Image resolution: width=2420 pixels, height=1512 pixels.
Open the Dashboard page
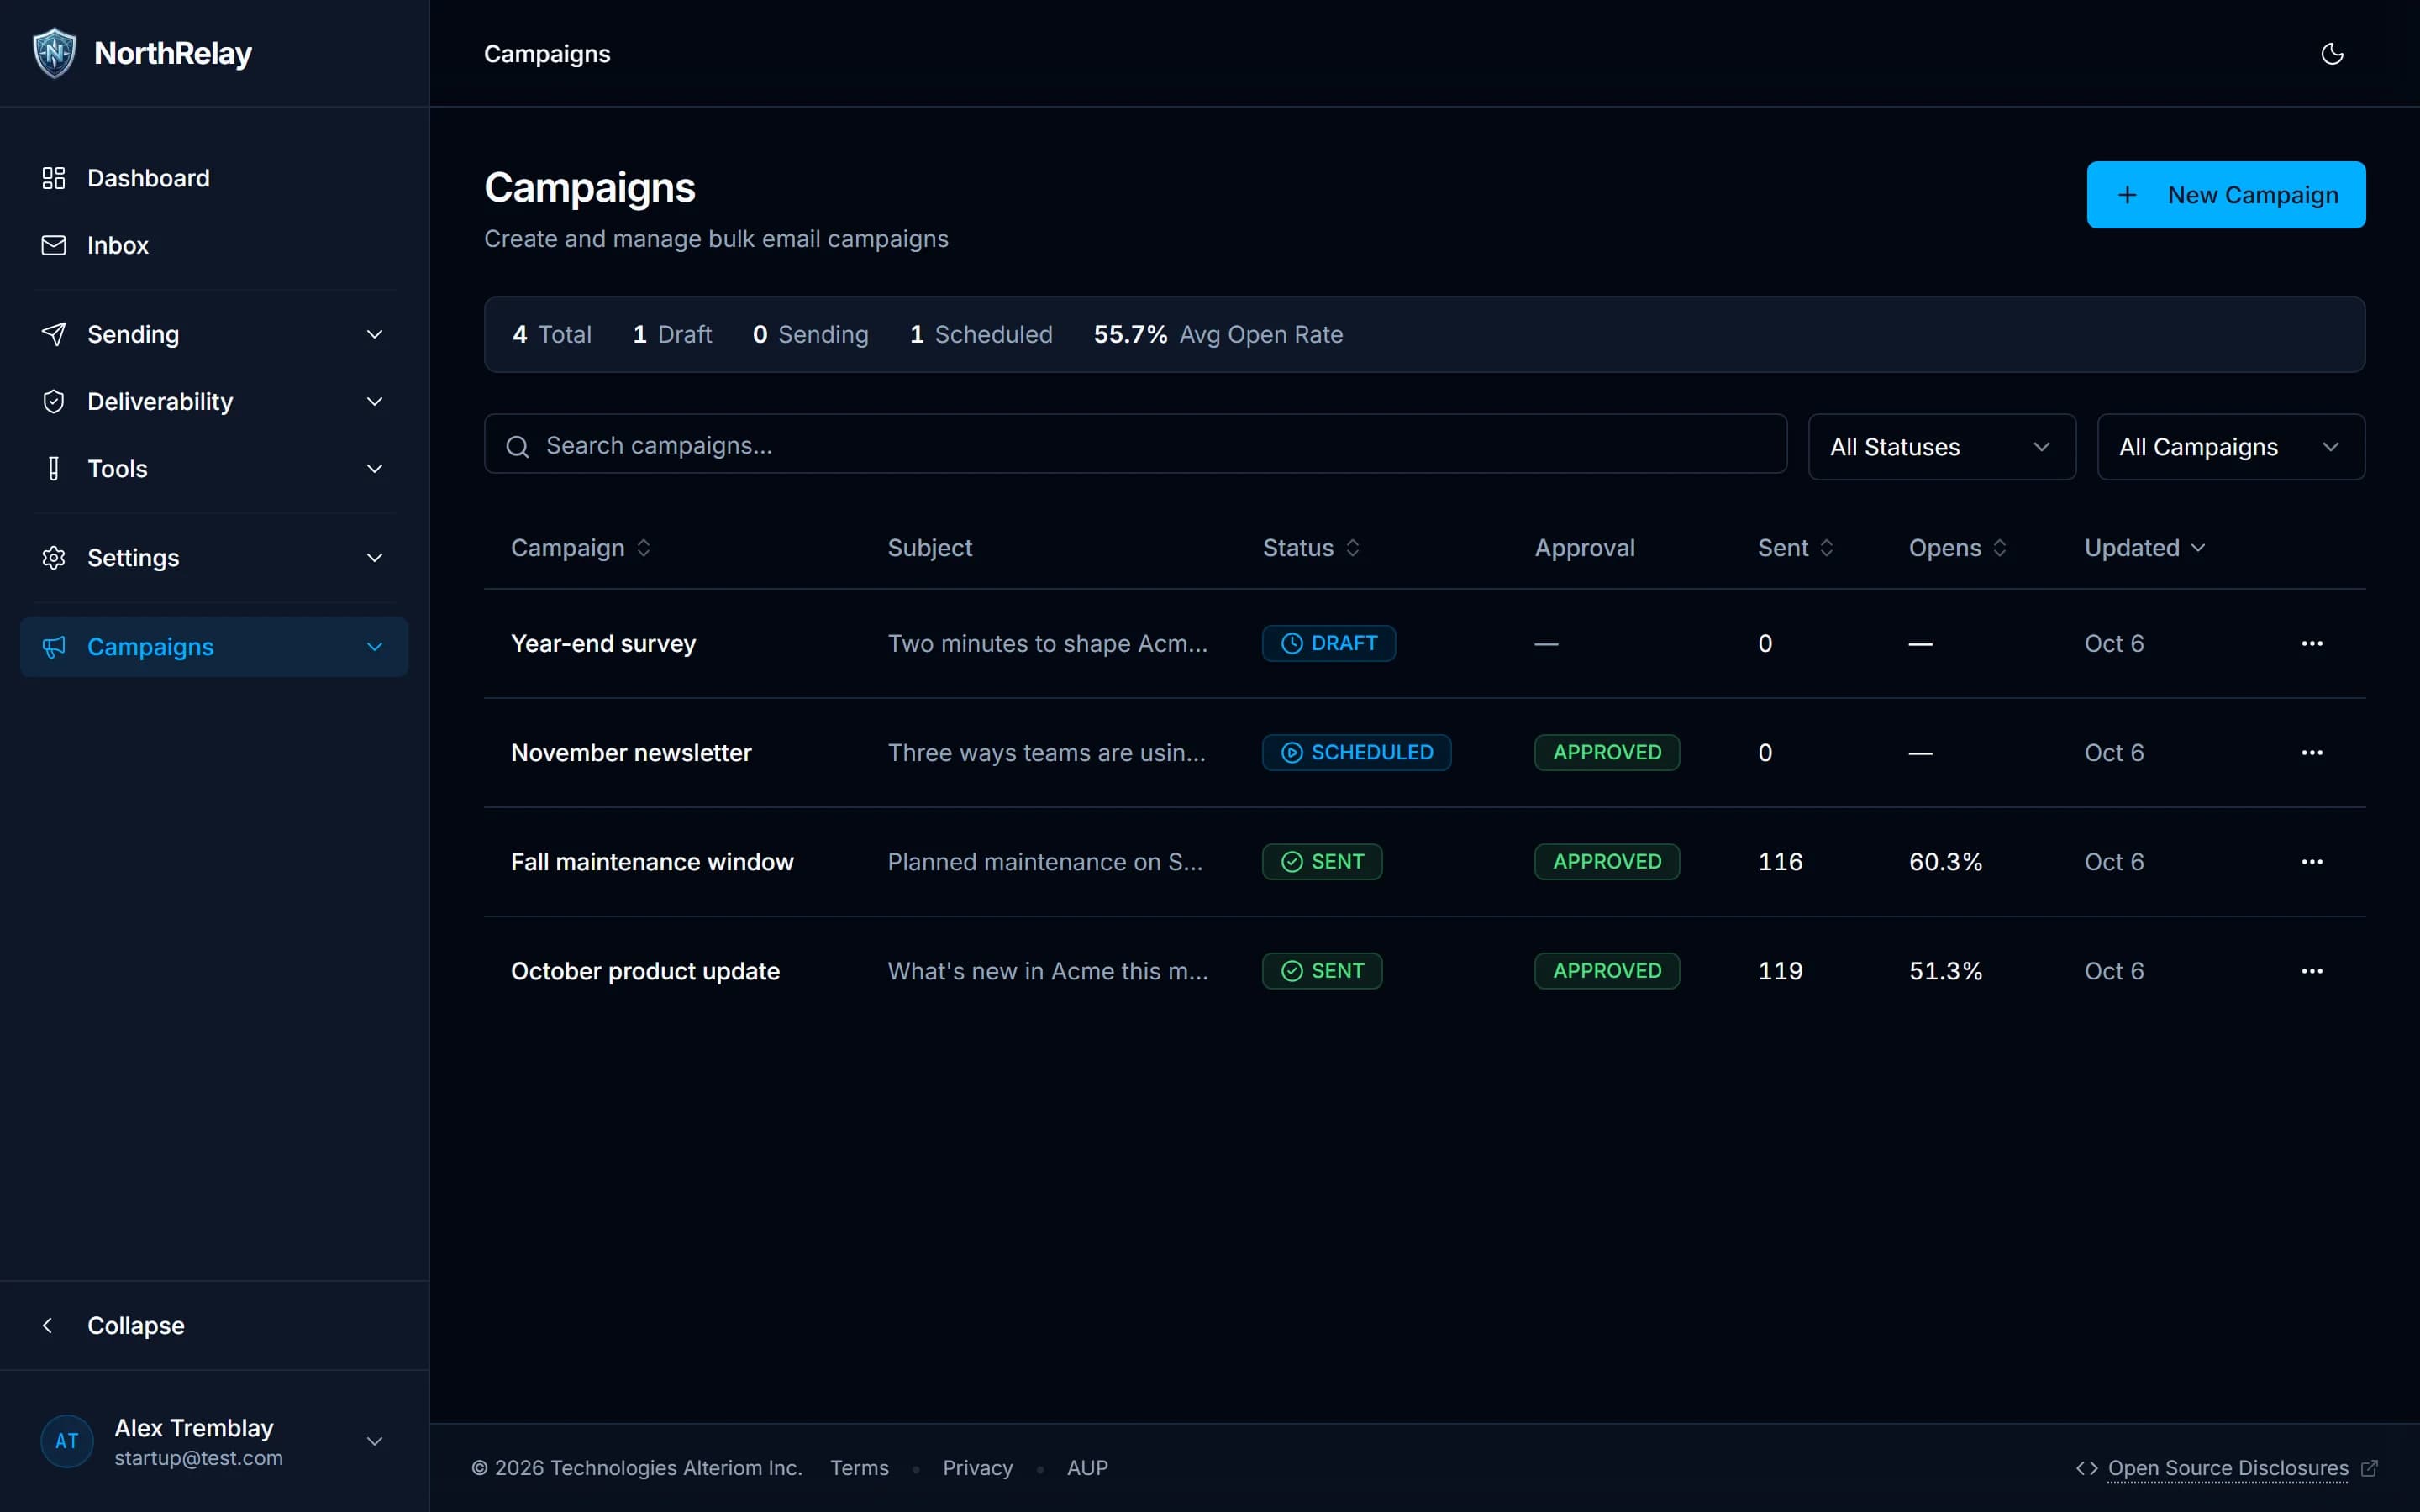214,178
